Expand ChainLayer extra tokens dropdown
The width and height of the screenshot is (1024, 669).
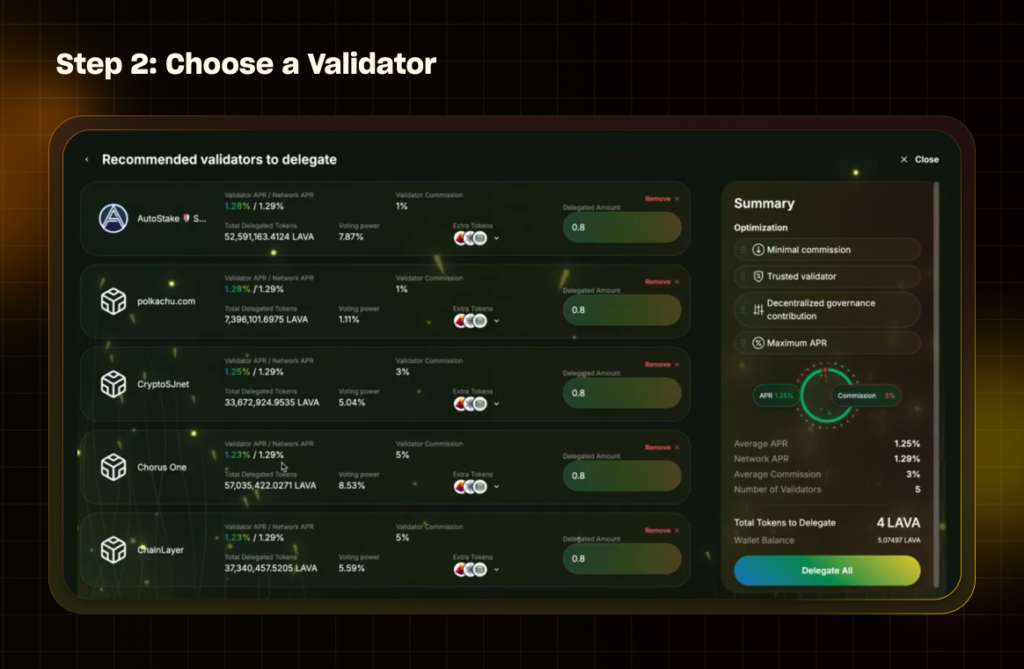pos(496,570)
